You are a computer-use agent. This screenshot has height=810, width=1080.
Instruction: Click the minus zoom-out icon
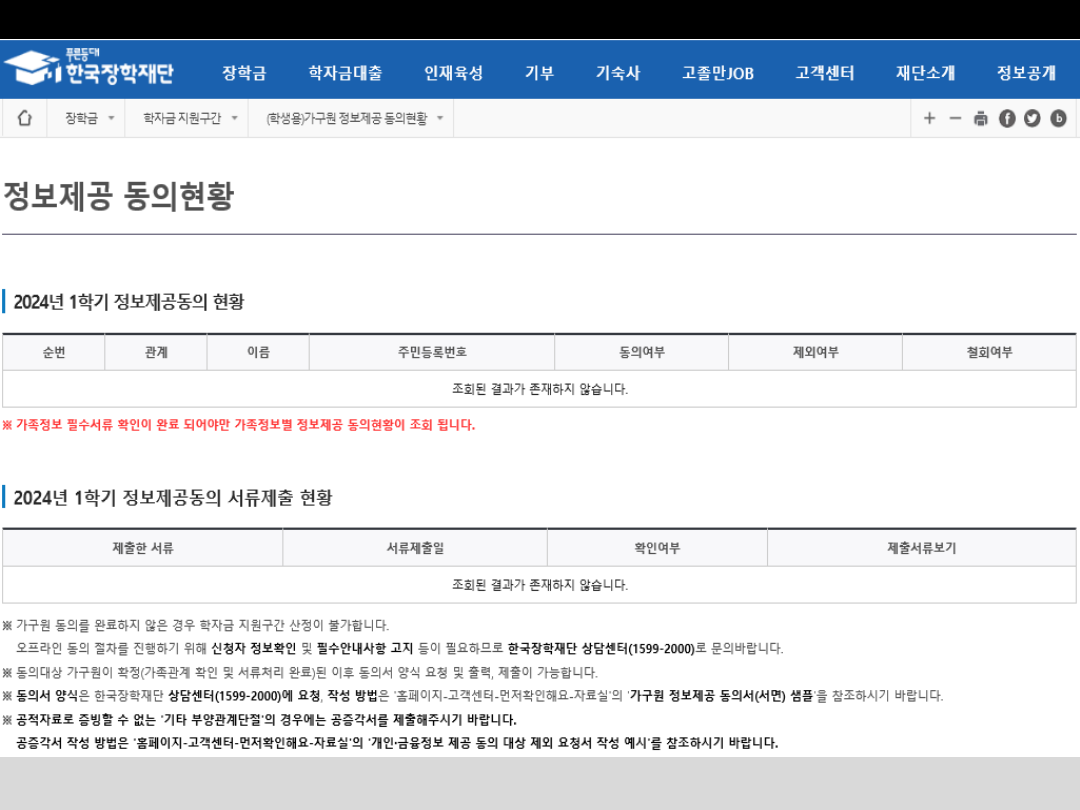pyautogui.click(x=955, y=118)
